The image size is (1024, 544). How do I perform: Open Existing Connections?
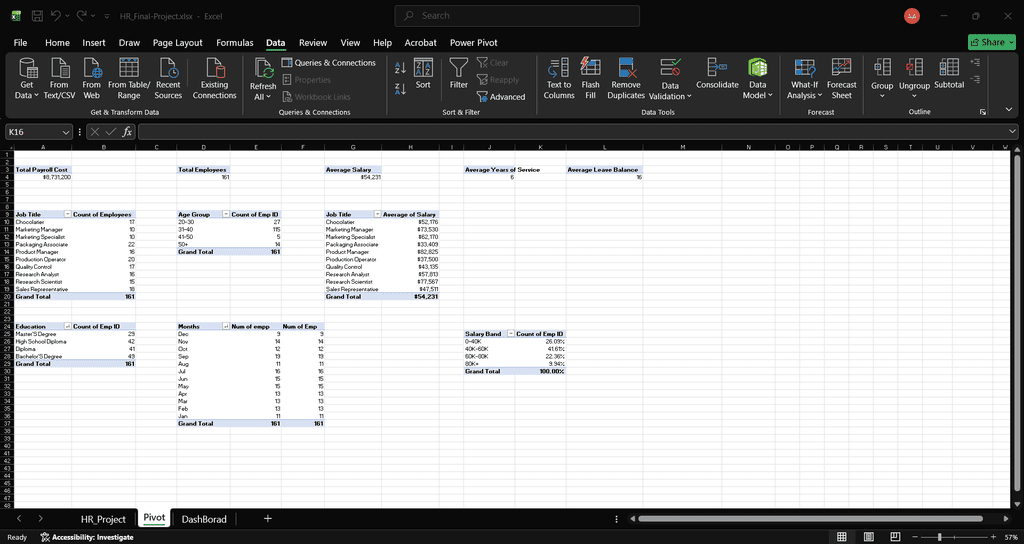click(214, 78)
